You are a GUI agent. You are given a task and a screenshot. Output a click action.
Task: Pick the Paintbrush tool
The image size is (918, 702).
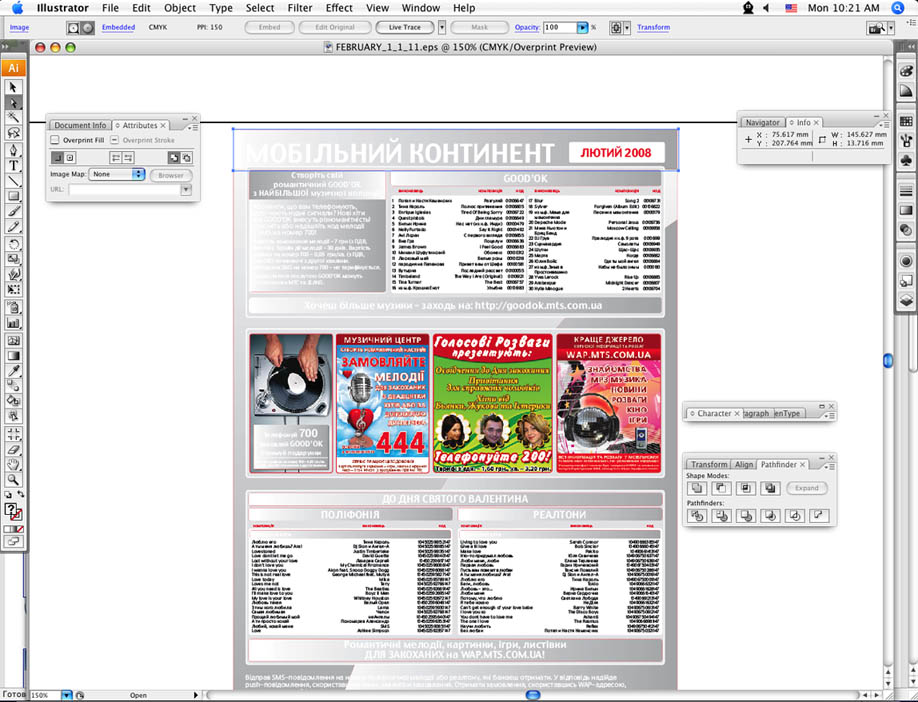pos(13,211)
